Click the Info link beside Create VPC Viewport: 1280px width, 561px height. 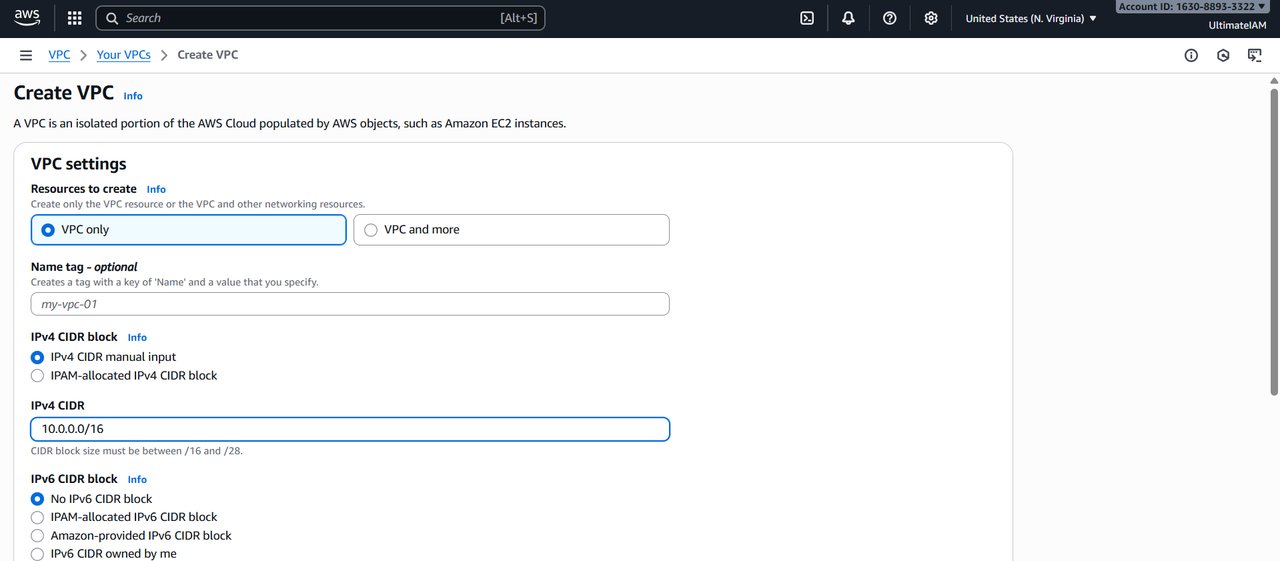[133, 96]
